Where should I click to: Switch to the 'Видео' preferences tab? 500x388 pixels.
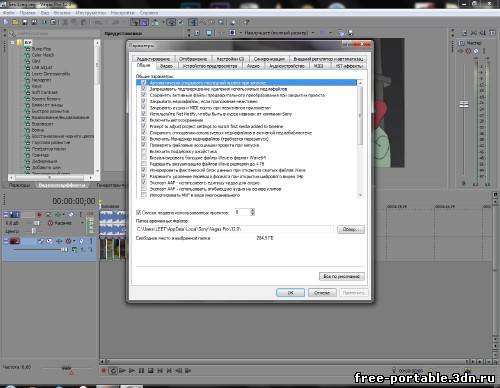(166, 66)
